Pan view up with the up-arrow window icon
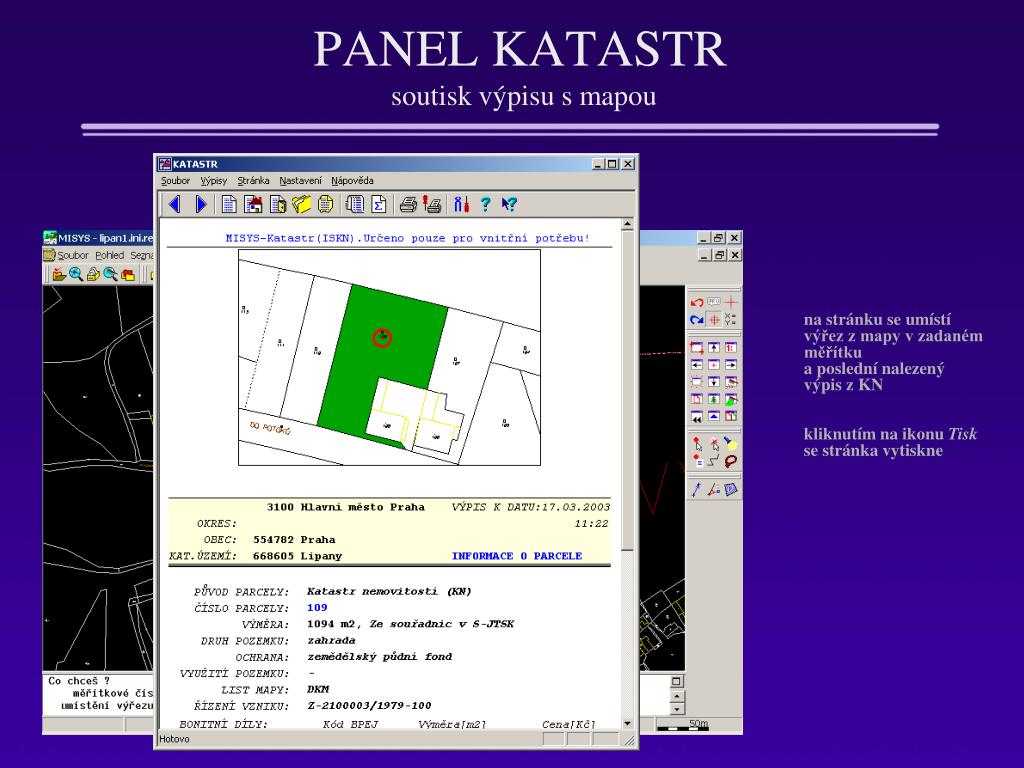The image size is (1024, 768). pos(714,348)
